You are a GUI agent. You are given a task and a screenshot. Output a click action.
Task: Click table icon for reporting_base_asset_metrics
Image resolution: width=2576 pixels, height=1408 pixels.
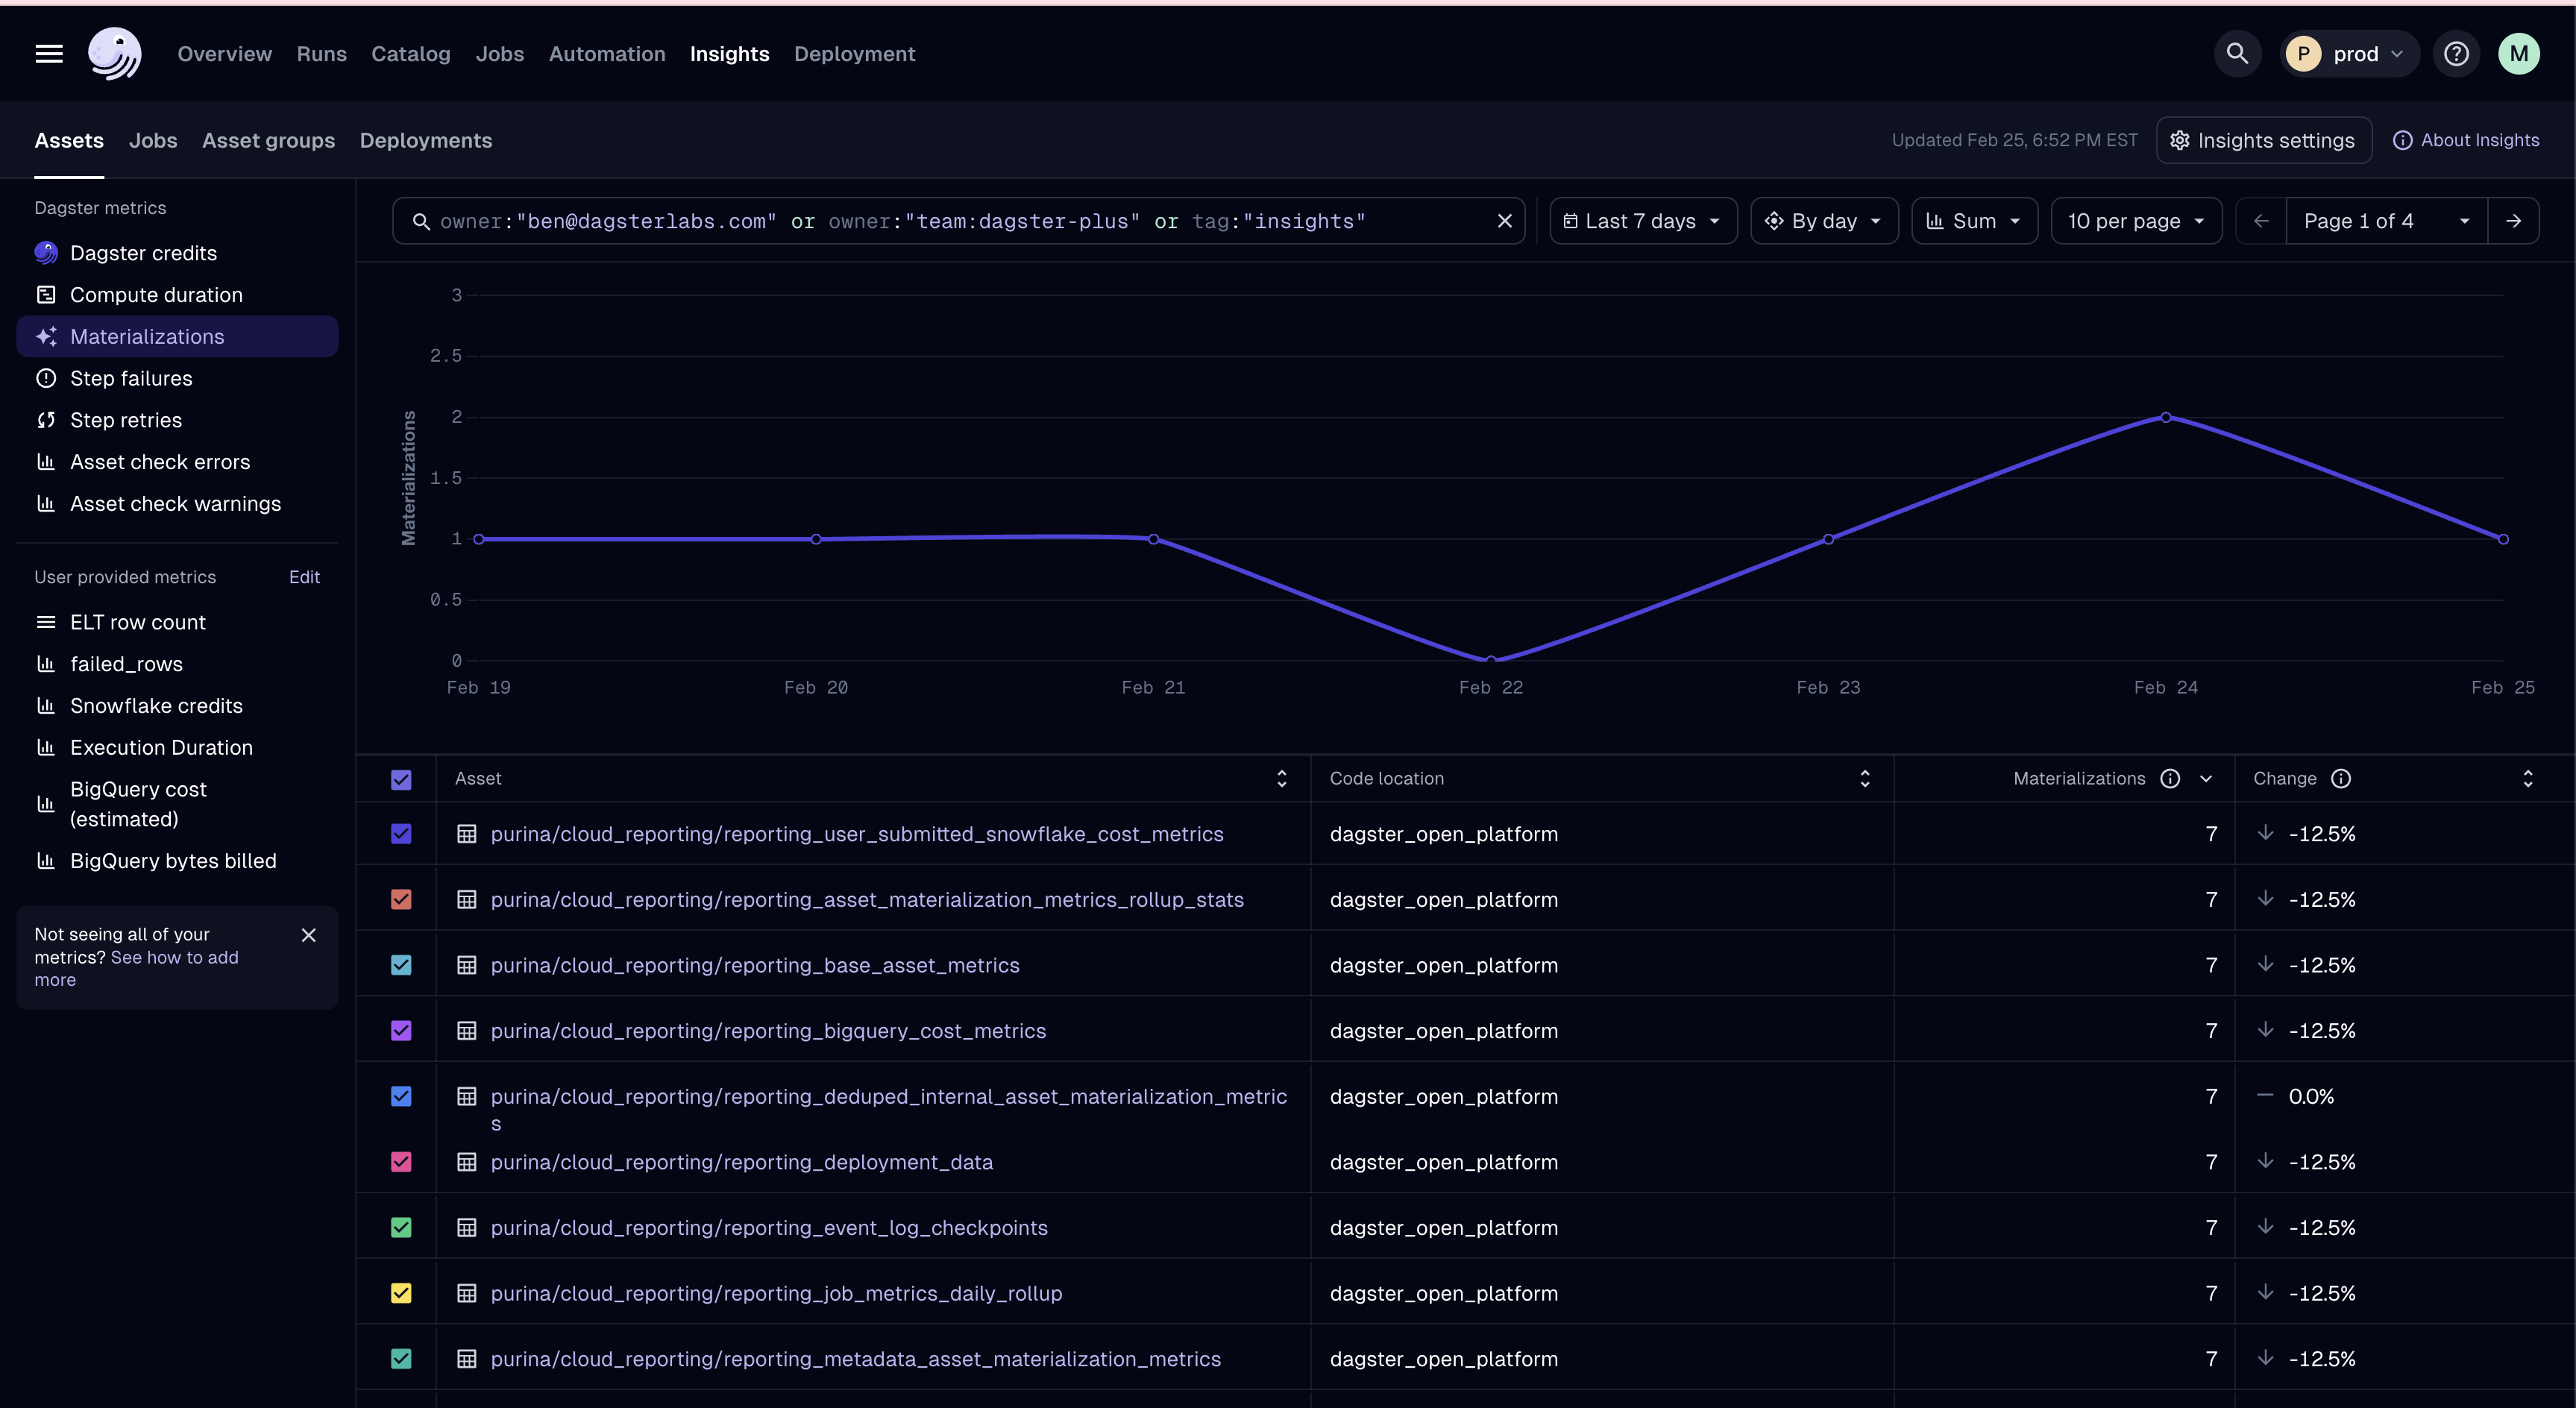coord(466,965)
